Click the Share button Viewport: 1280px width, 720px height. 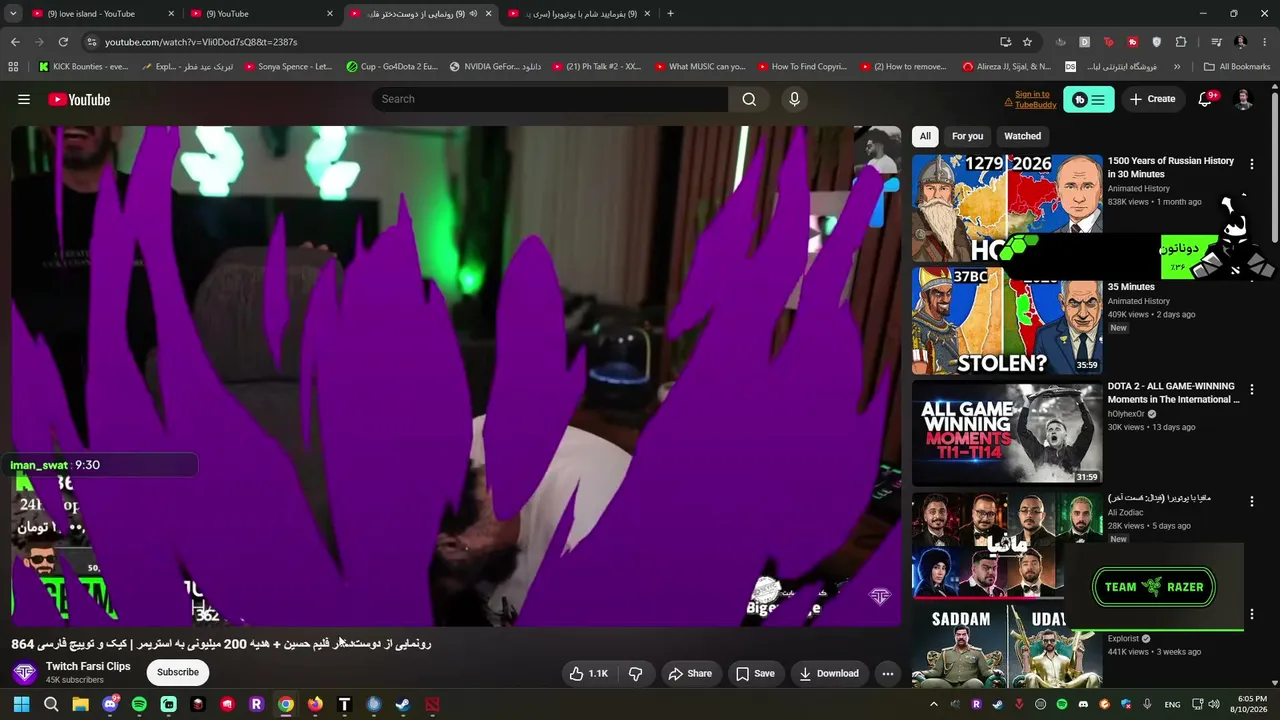[x=690, y=674]
